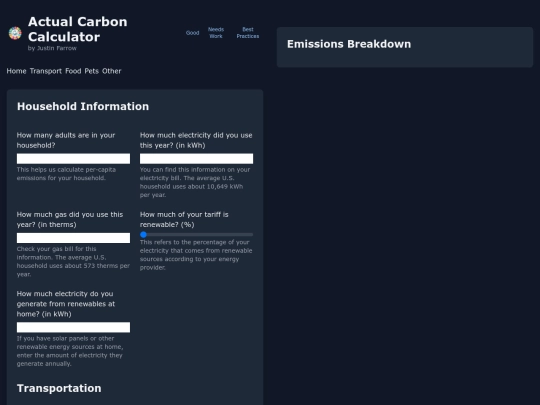The image size is (540, 405).
Task: Click the Actual Carbon Calculator title
Action: click(x=77, y=29)
